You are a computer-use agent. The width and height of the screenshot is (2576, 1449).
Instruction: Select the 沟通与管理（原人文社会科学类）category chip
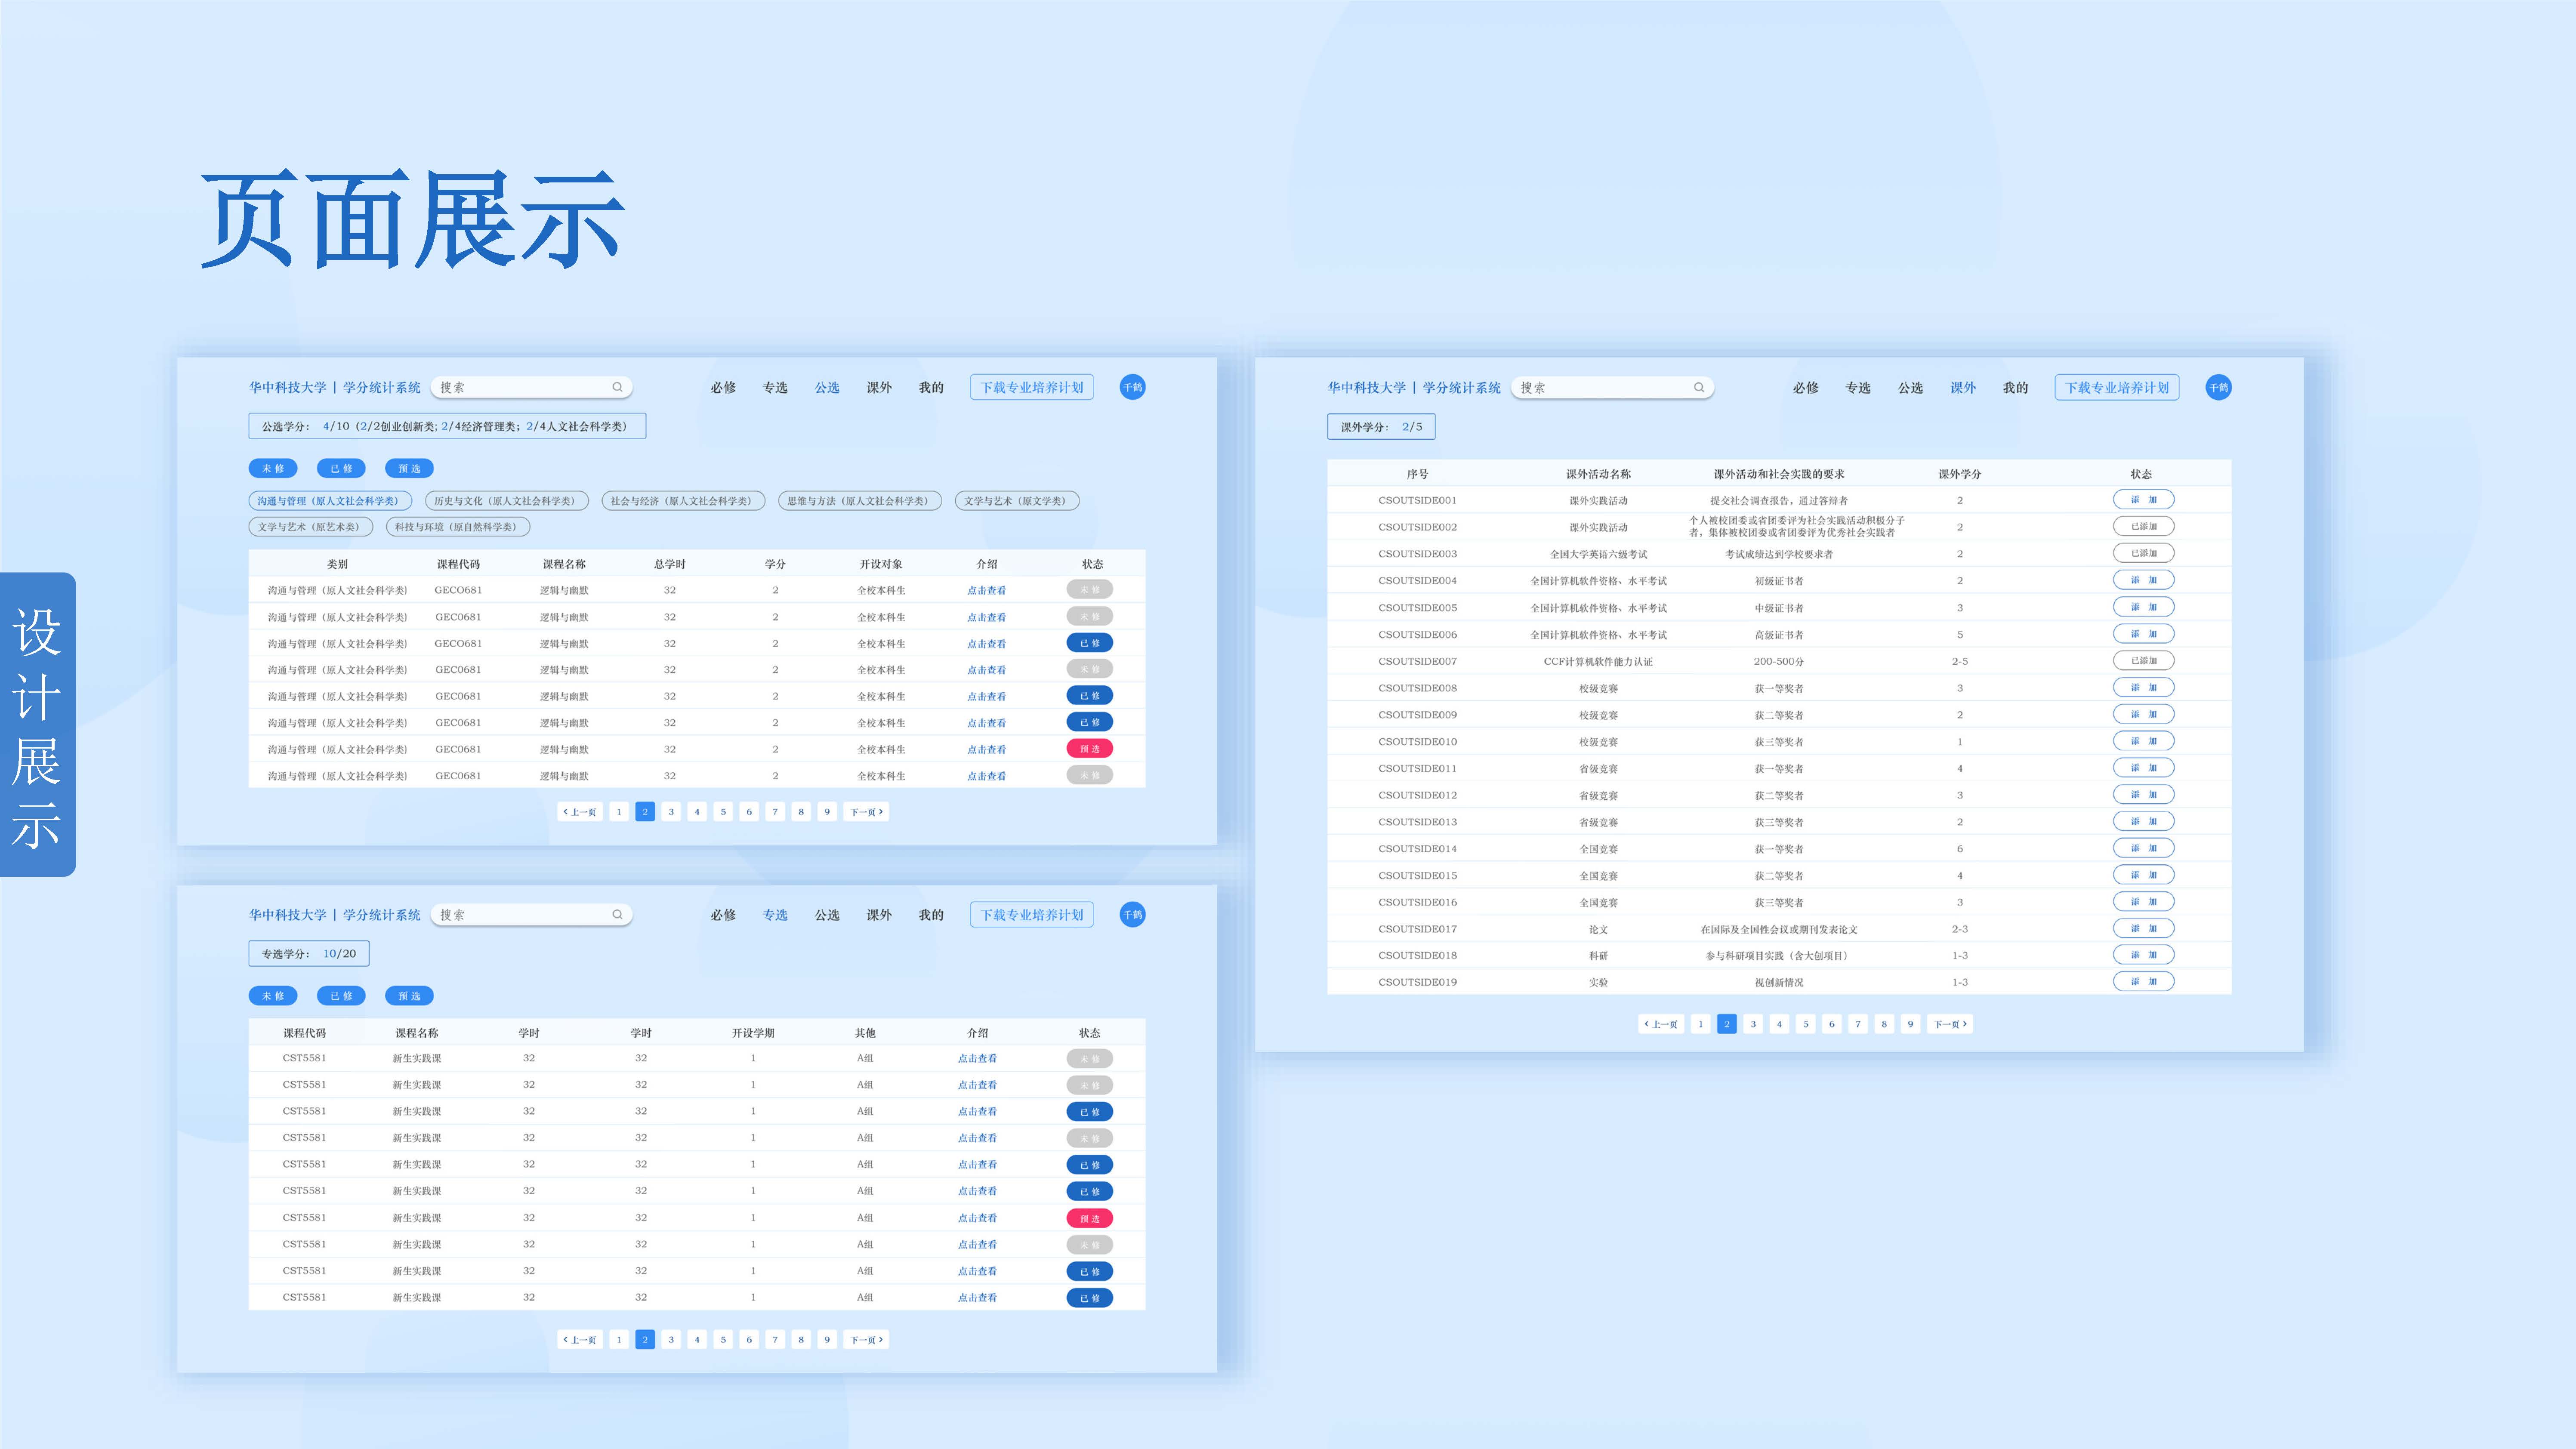coord(330,501)
